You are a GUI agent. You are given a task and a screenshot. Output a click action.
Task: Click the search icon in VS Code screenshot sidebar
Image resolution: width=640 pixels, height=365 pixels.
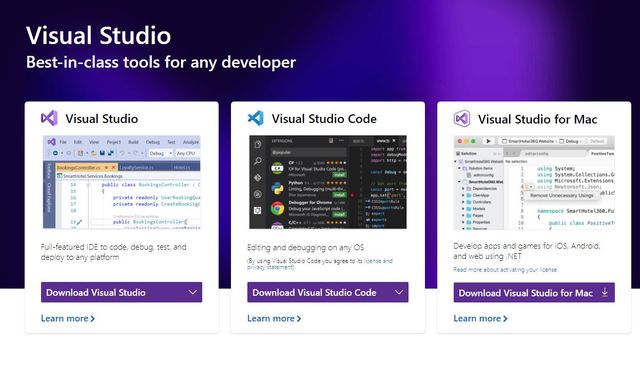click(x=258, y=161)
